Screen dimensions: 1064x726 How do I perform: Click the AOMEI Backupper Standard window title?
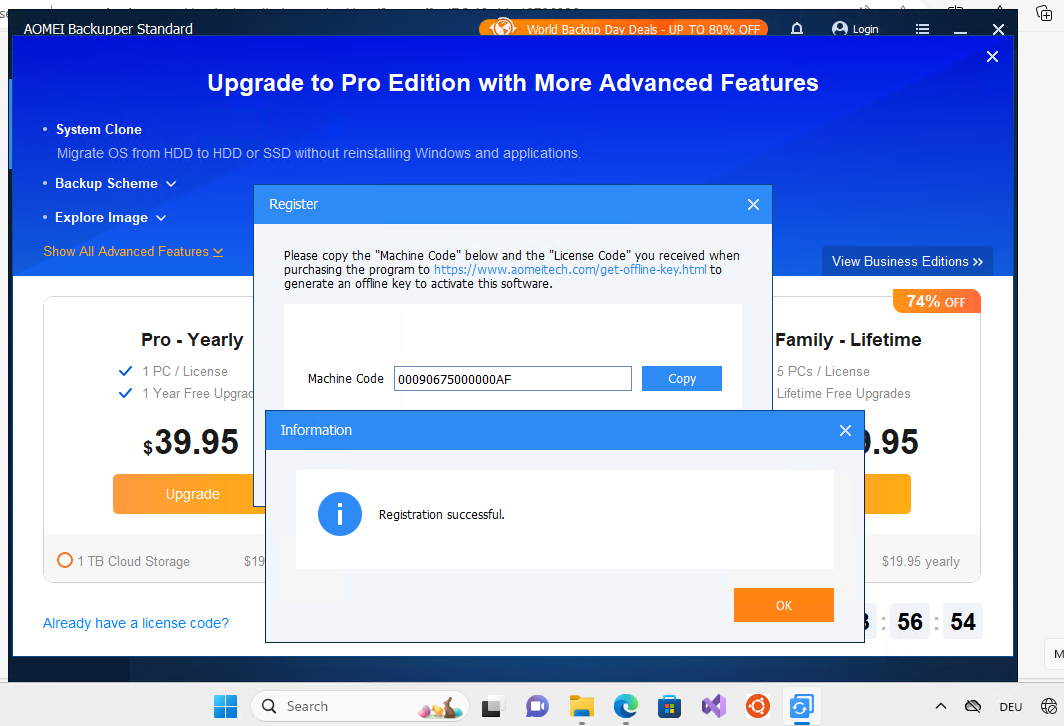[x=108, y=28]
